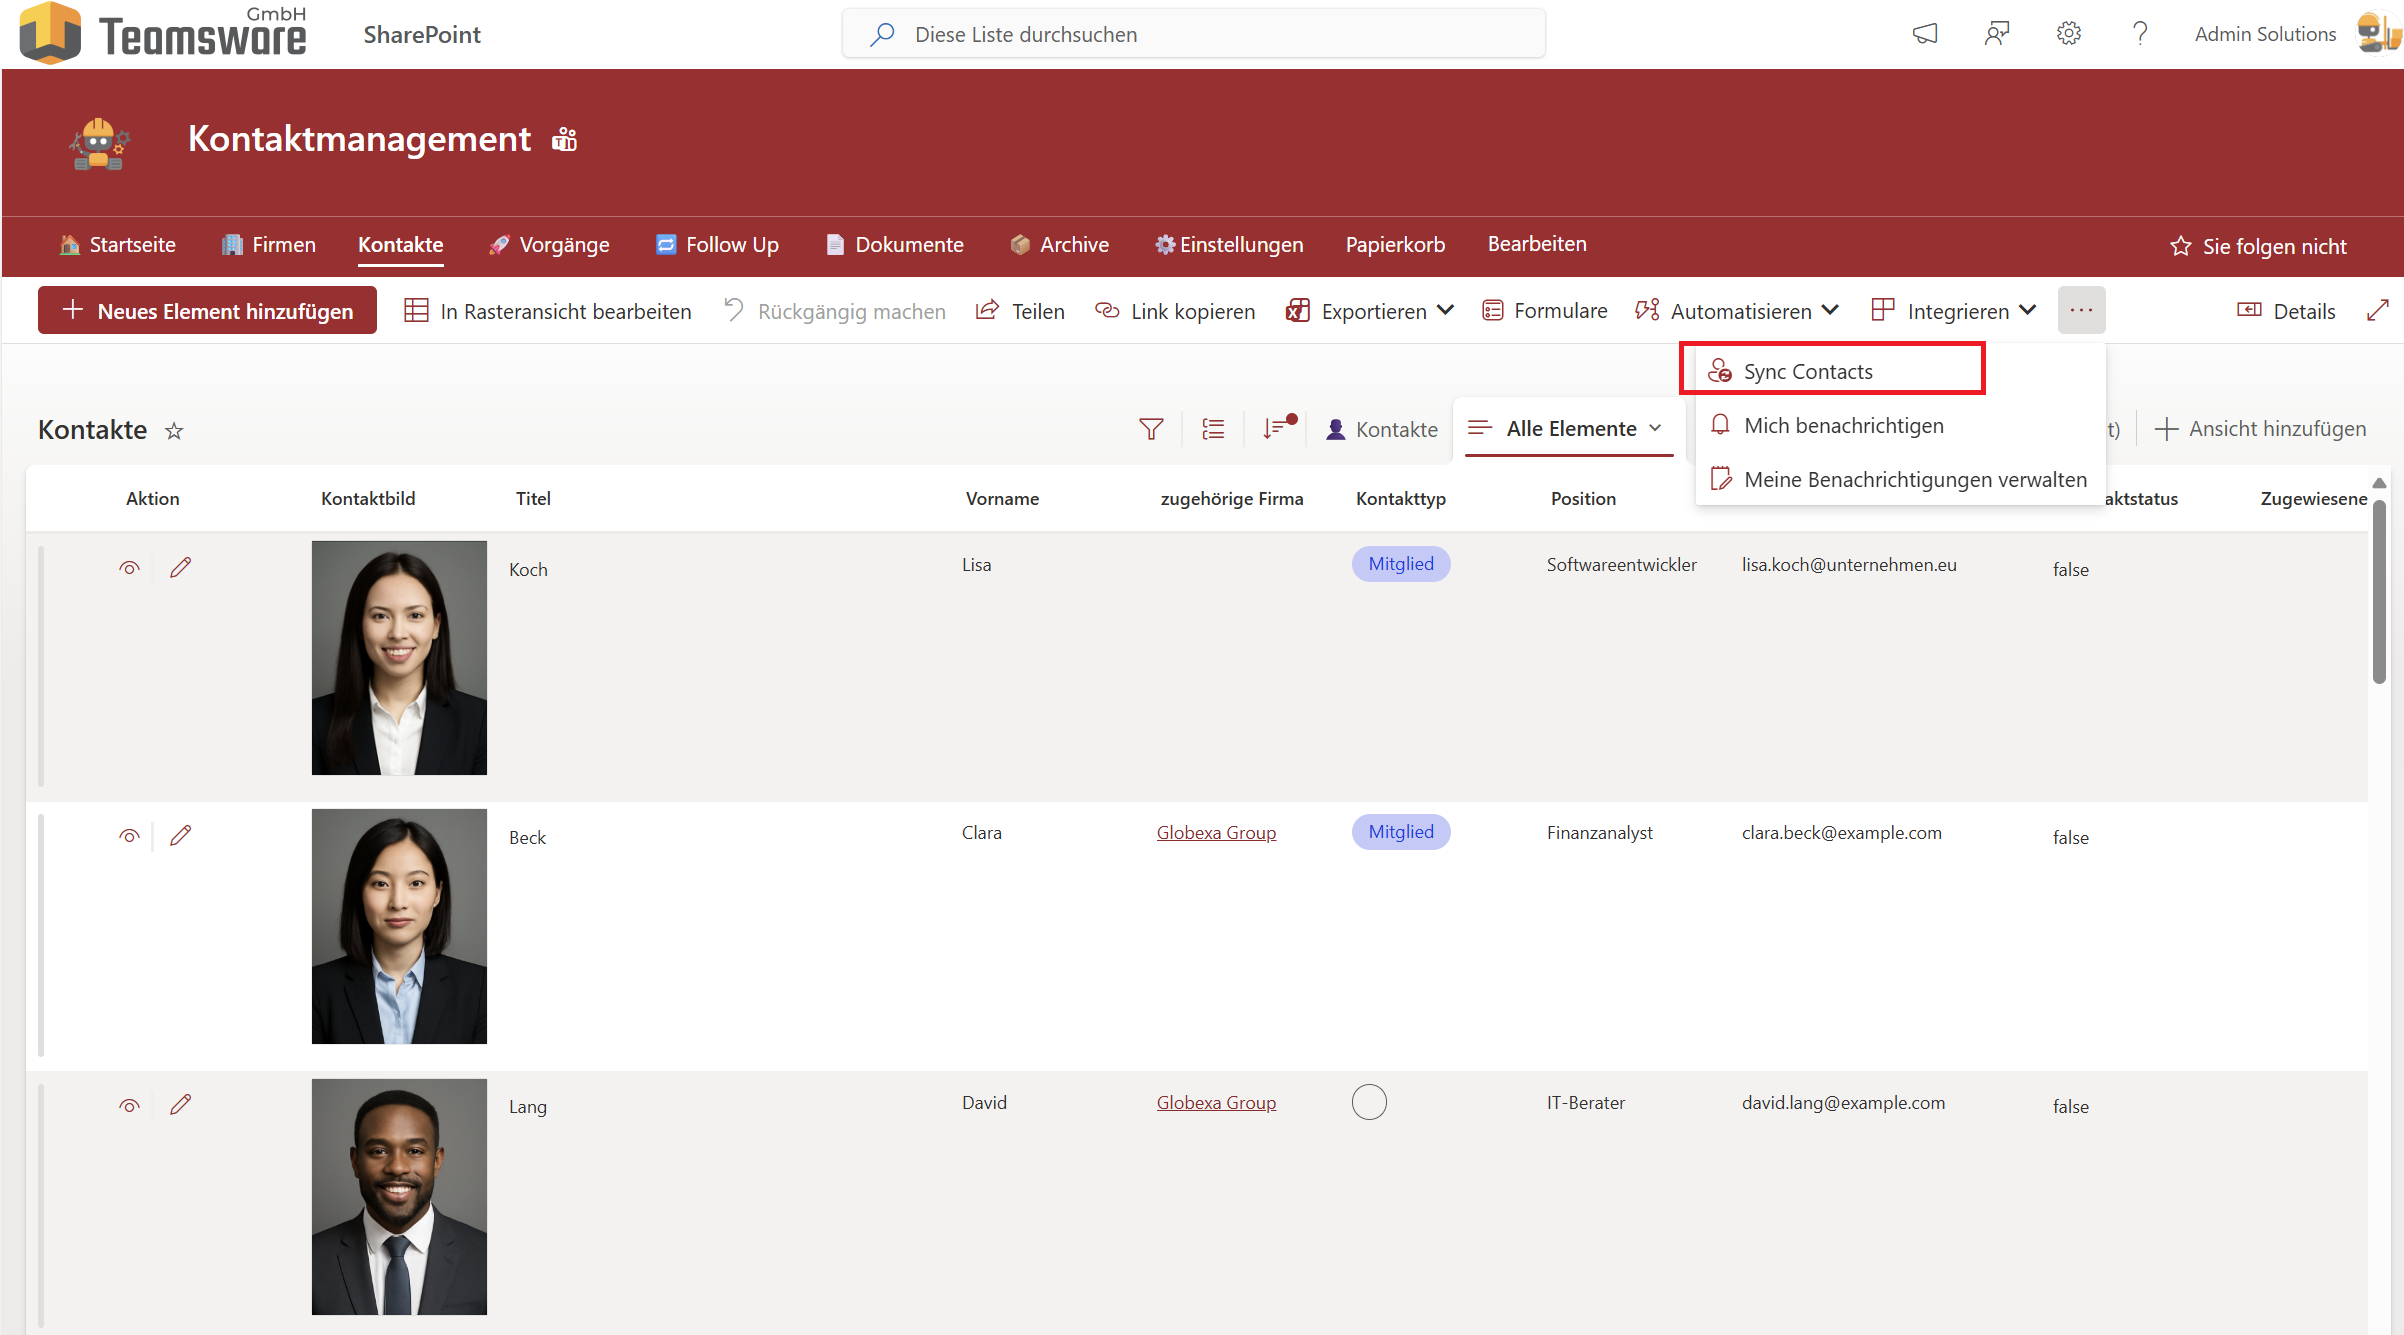Click the edit pencil for Koch
This screenshot has height=1335, width=2404.
click(x=180, y=568)
